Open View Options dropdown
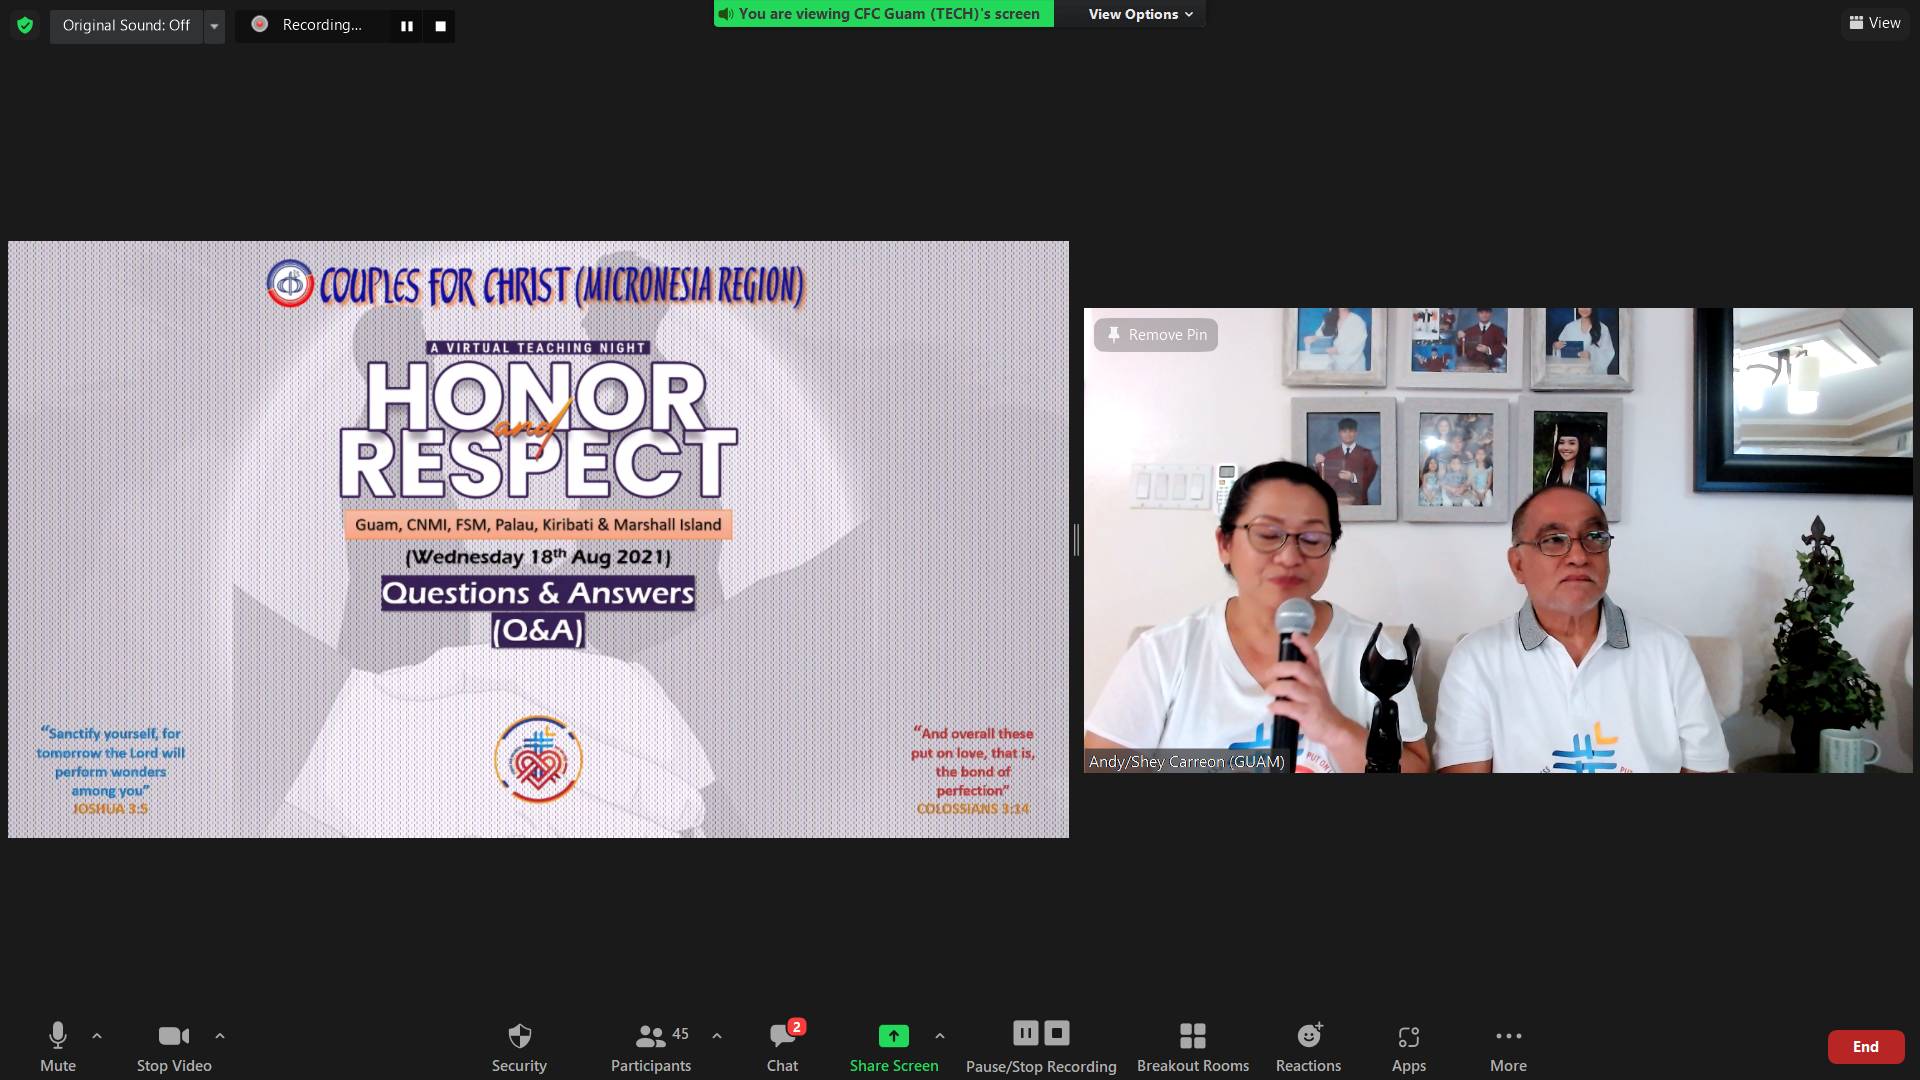Screen dimensions: 1920x1080 [x=1141, y=14]
